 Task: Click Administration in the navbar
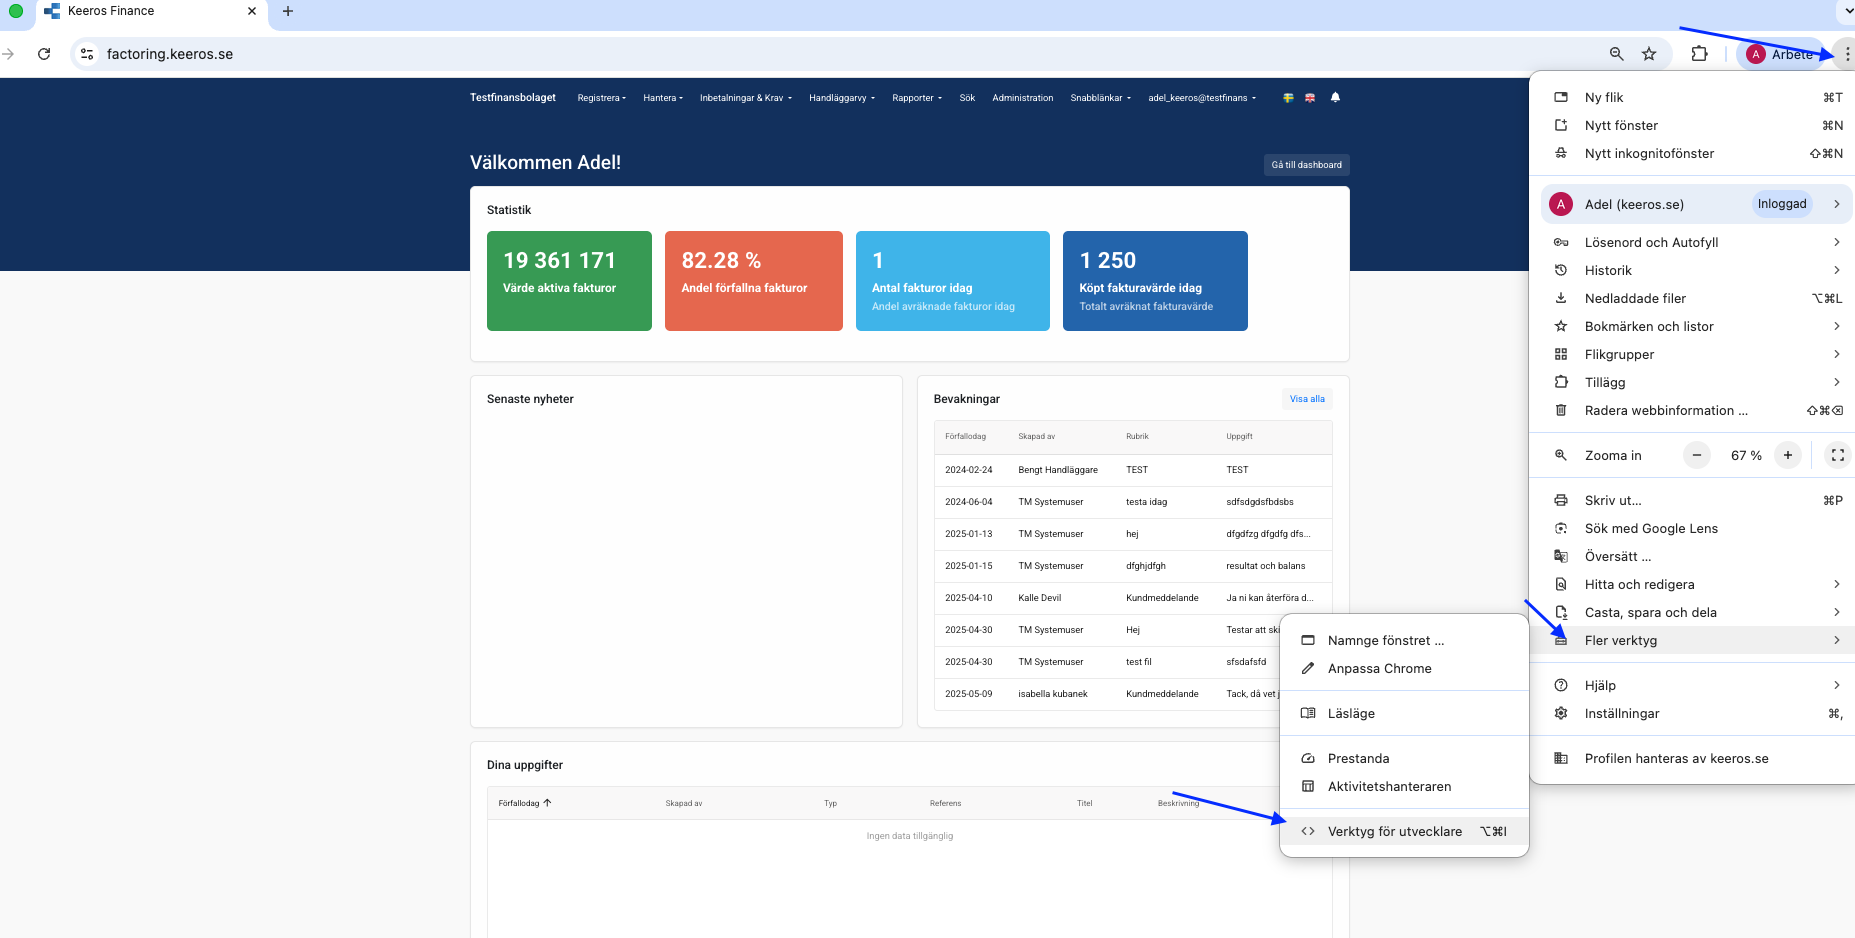[x=1022, y=98]
